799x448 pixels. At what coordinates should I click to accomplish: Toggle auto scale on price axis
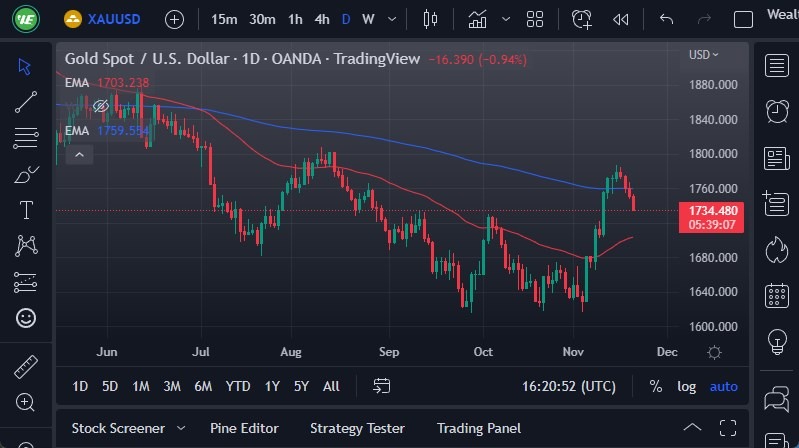coord(723,386)
